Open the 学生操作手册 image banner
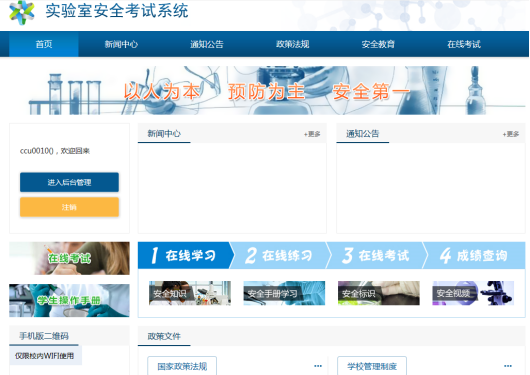The height and width of the screenshot is (375, 530). pyautogui.click(x=69, y=300)
